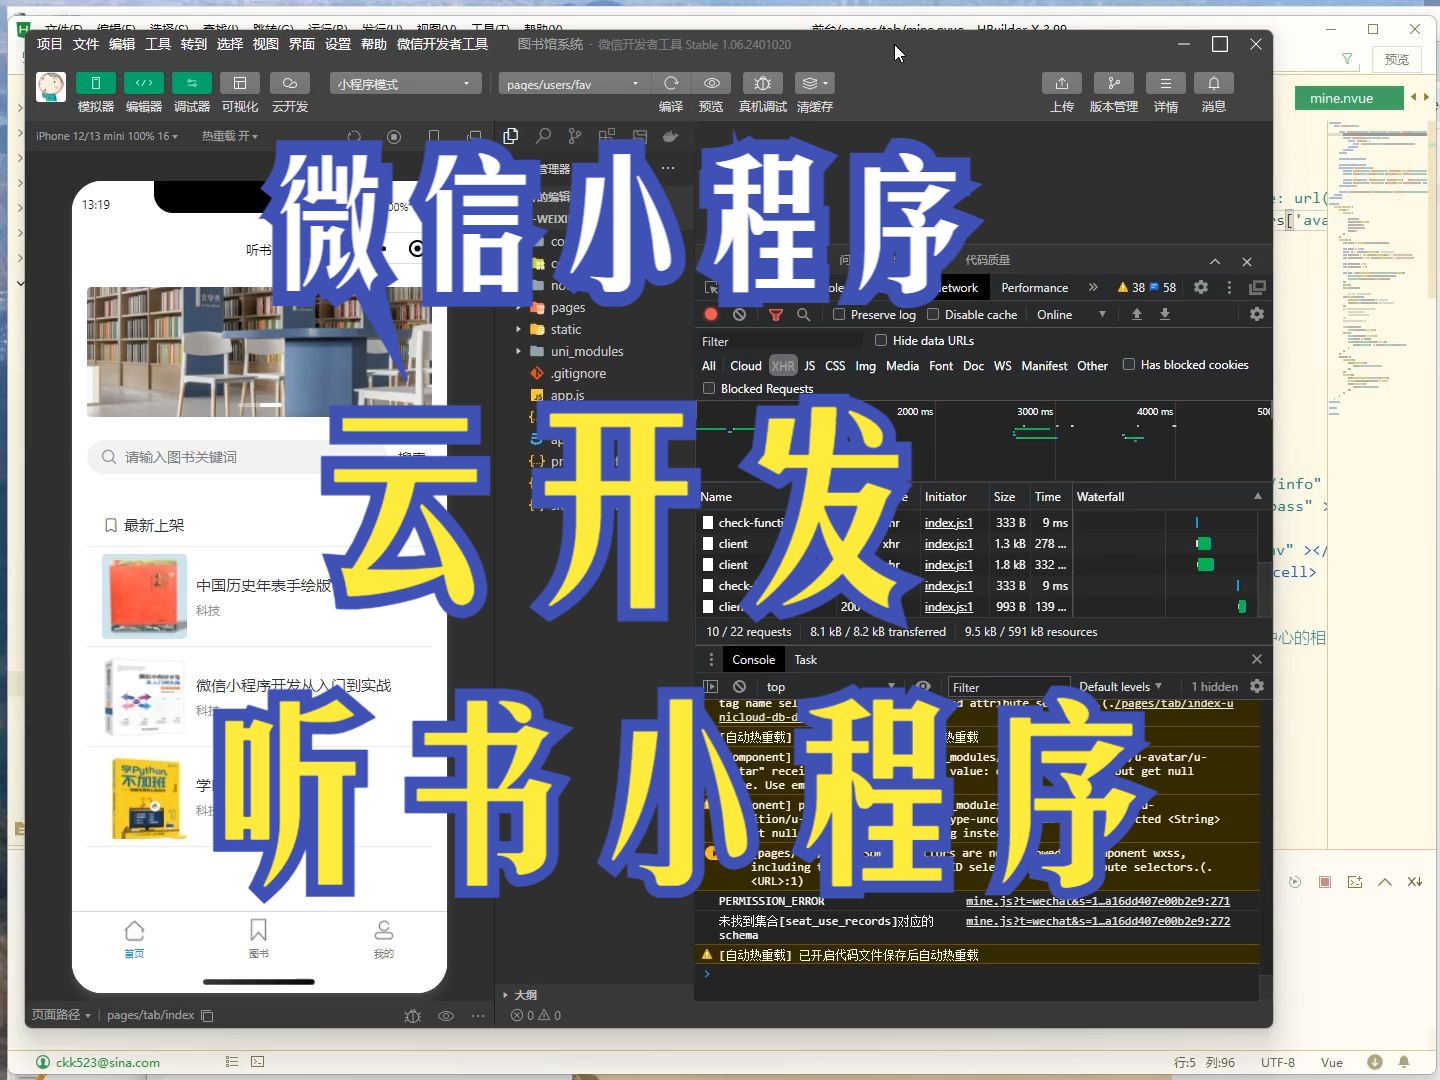Open the console top context dropdown
This screenshot has height=1080, width=1440.
click(x=830, y=687)
